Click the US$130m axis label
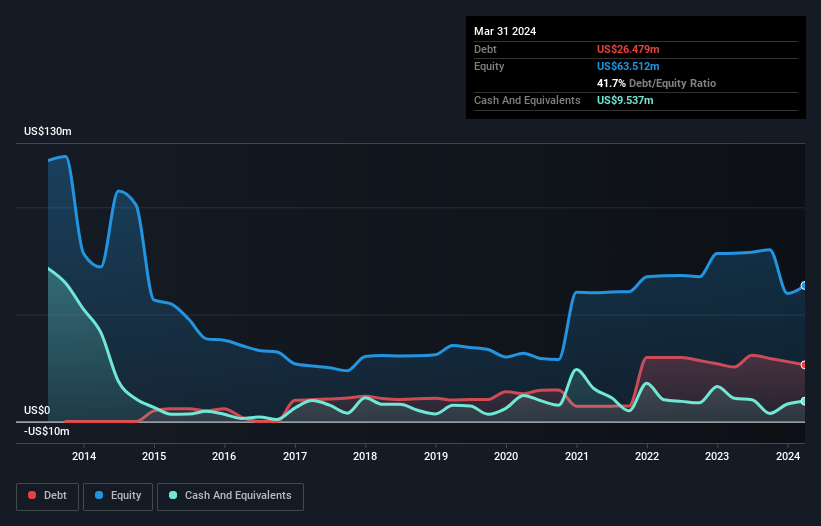This screenshot has width=821, height=526. tap(48, 131)
